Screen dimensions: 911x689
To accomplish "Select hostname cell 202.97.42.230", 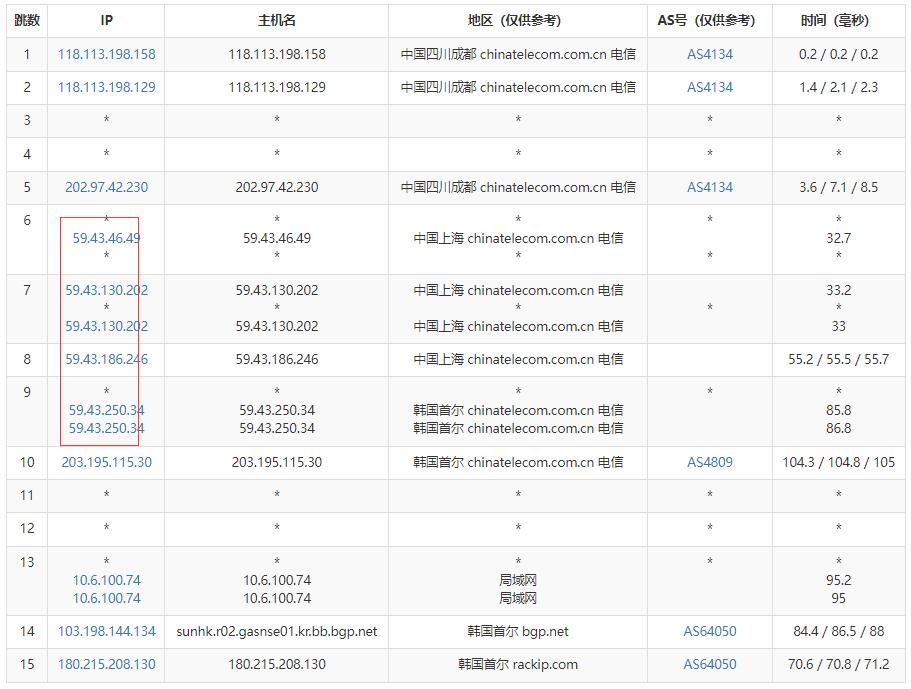I will [x=277, y=187].
